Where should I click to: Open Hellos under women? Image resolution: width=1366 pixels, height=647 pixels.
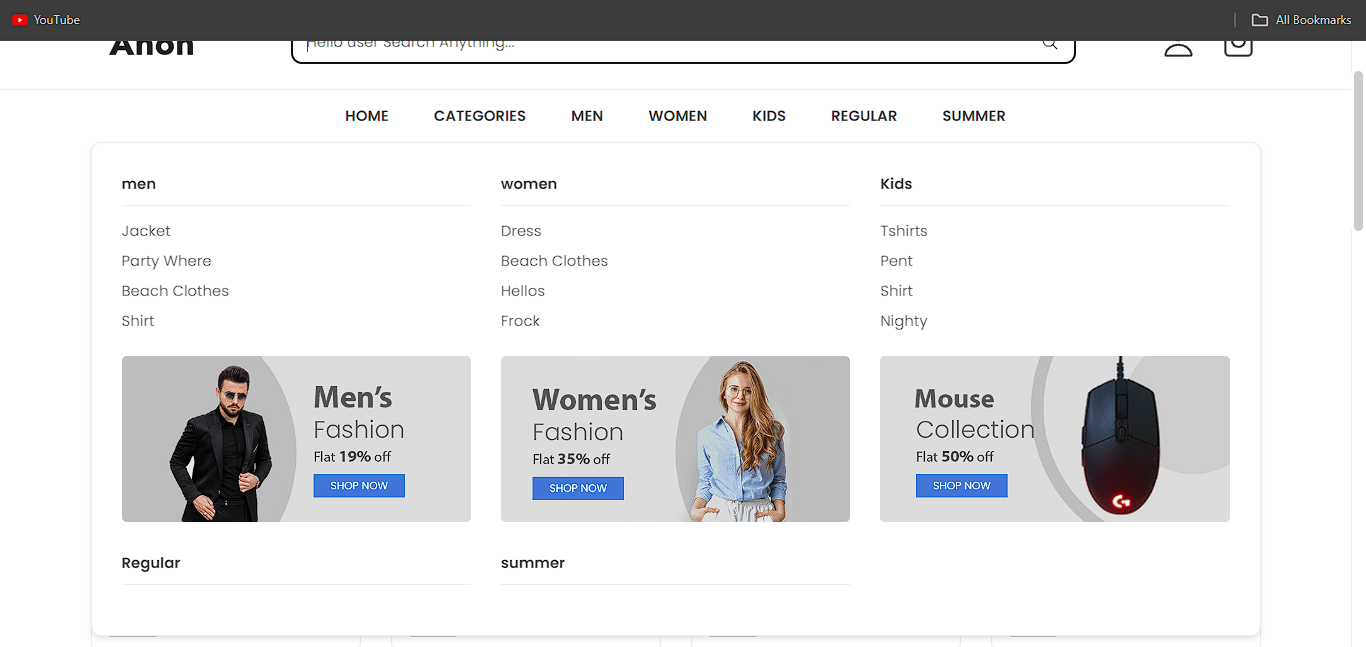click(523, 291)
